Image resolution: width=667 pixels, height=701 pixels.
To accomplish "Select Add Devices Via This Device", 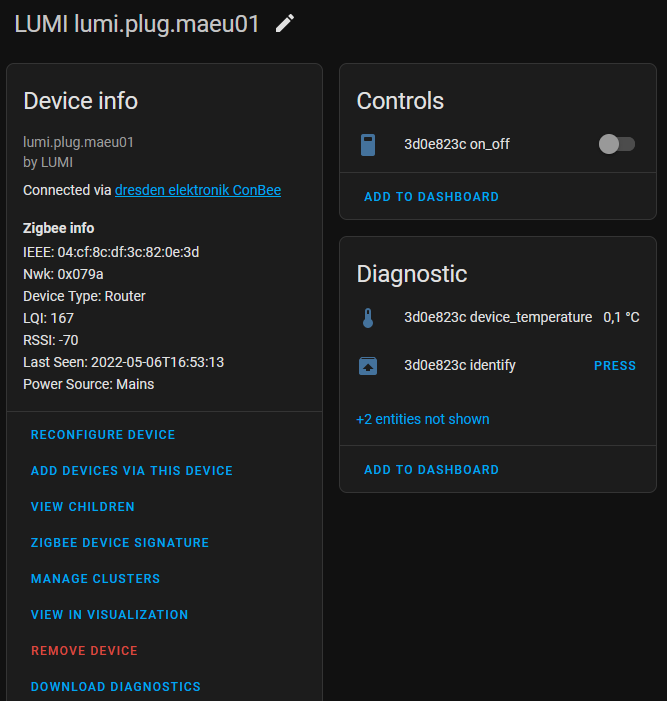I will [132, 471].
